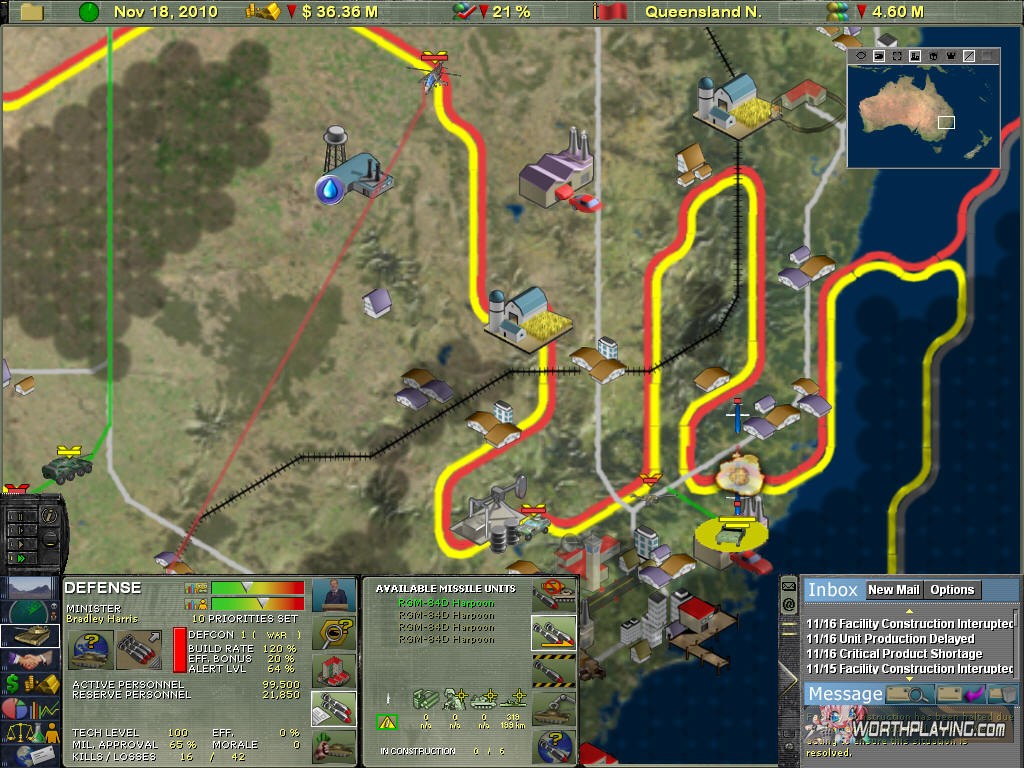
Task: Click the hazard warning triangle icon
Action: [x=386, y=721]
